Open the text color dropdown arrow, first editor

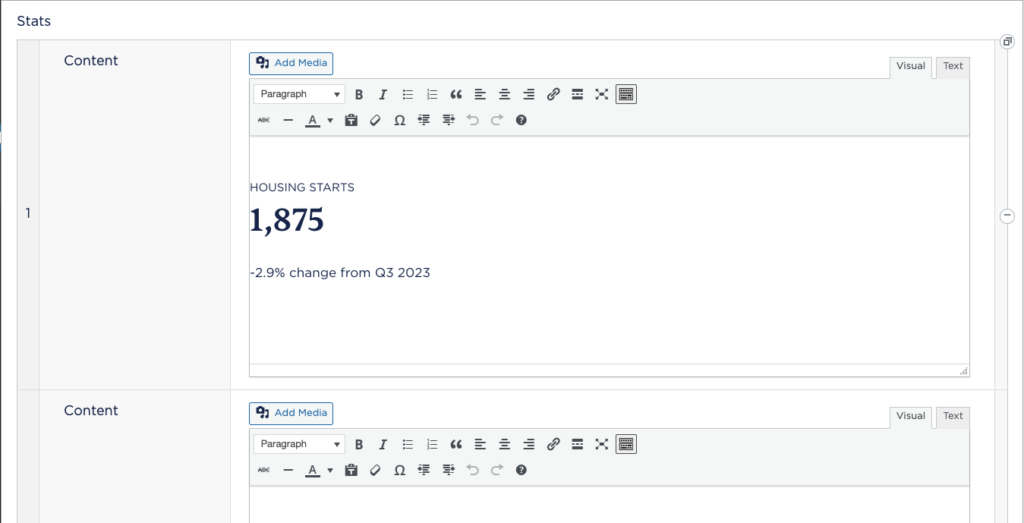(x=330, y=120)
